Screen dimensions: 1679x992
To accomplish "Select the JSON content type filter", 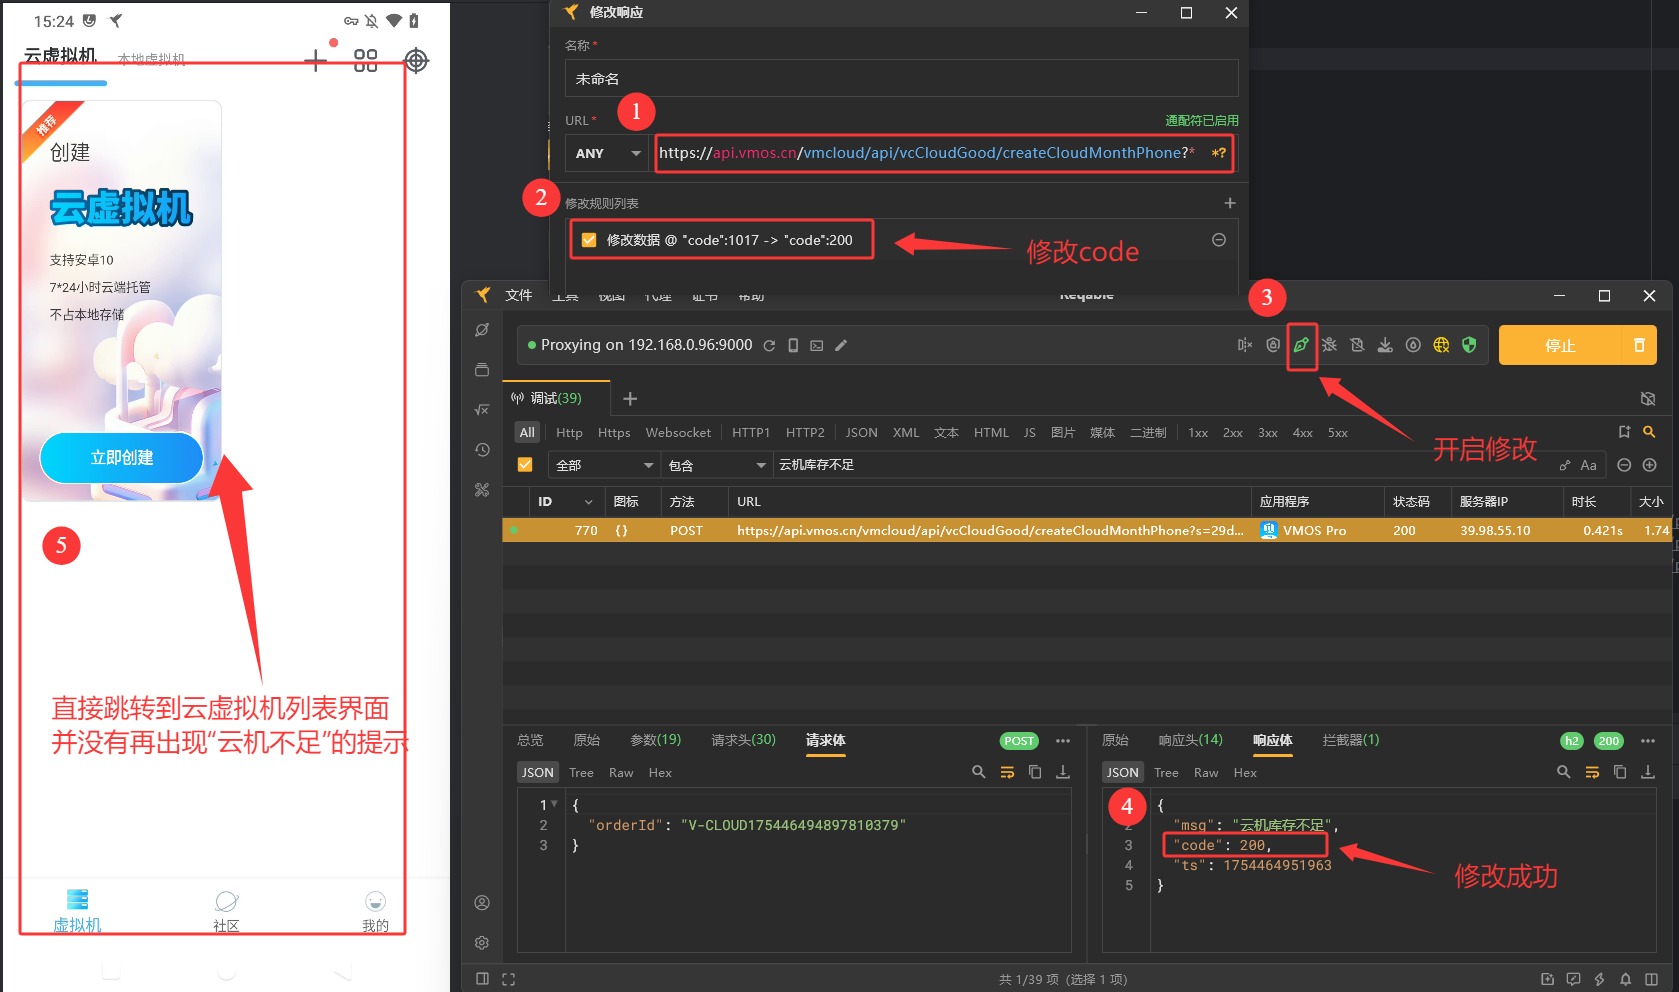I will click(861, 433).
